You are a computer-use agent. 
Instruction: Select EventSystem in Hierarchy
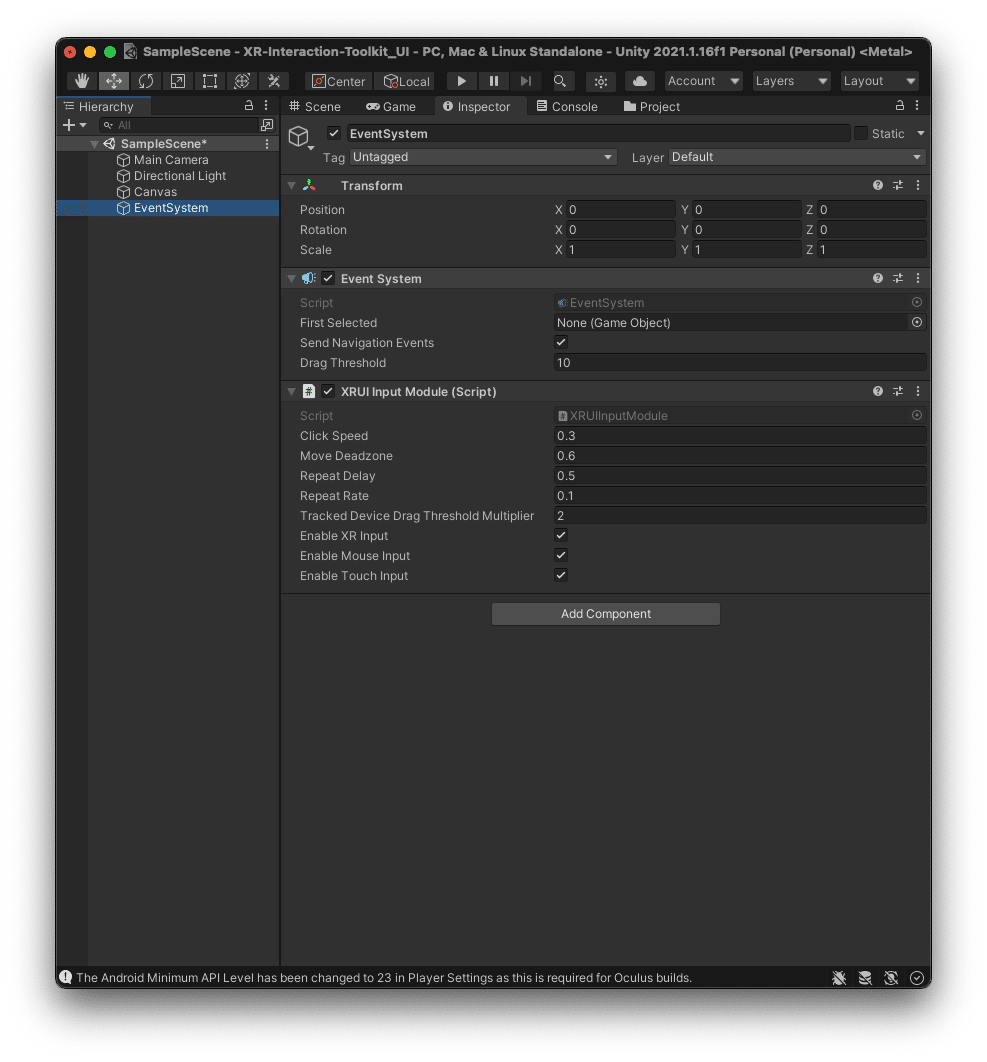tap(168, 208)
